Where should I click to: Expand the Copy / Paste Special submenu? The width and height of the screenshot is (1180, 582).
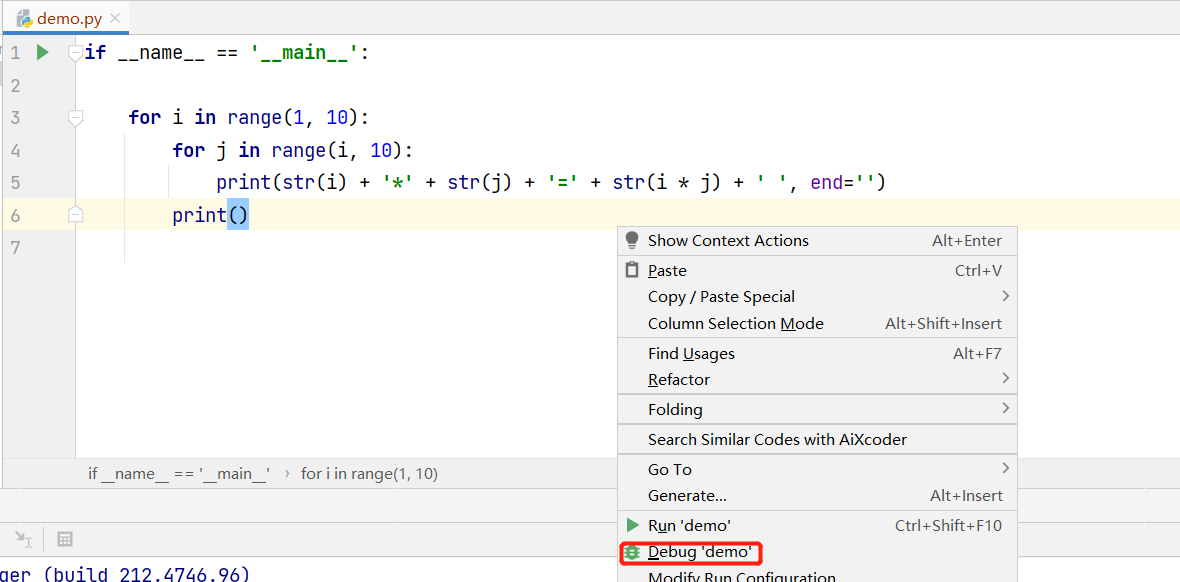(1005, 296)
